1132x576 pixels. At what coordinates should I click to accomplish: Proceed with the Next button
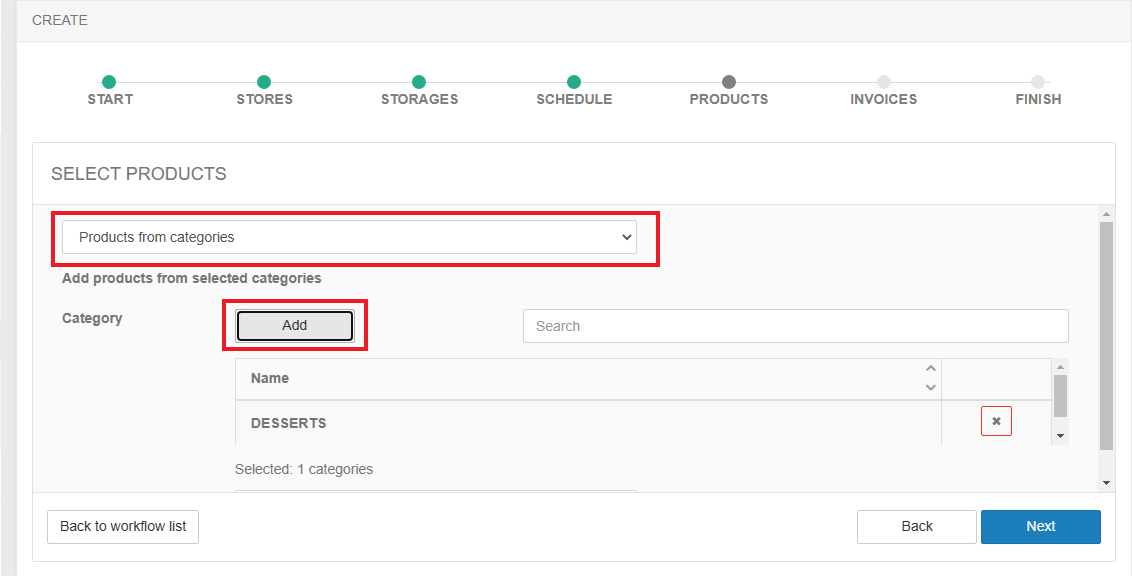click(x=1040, y=526)
